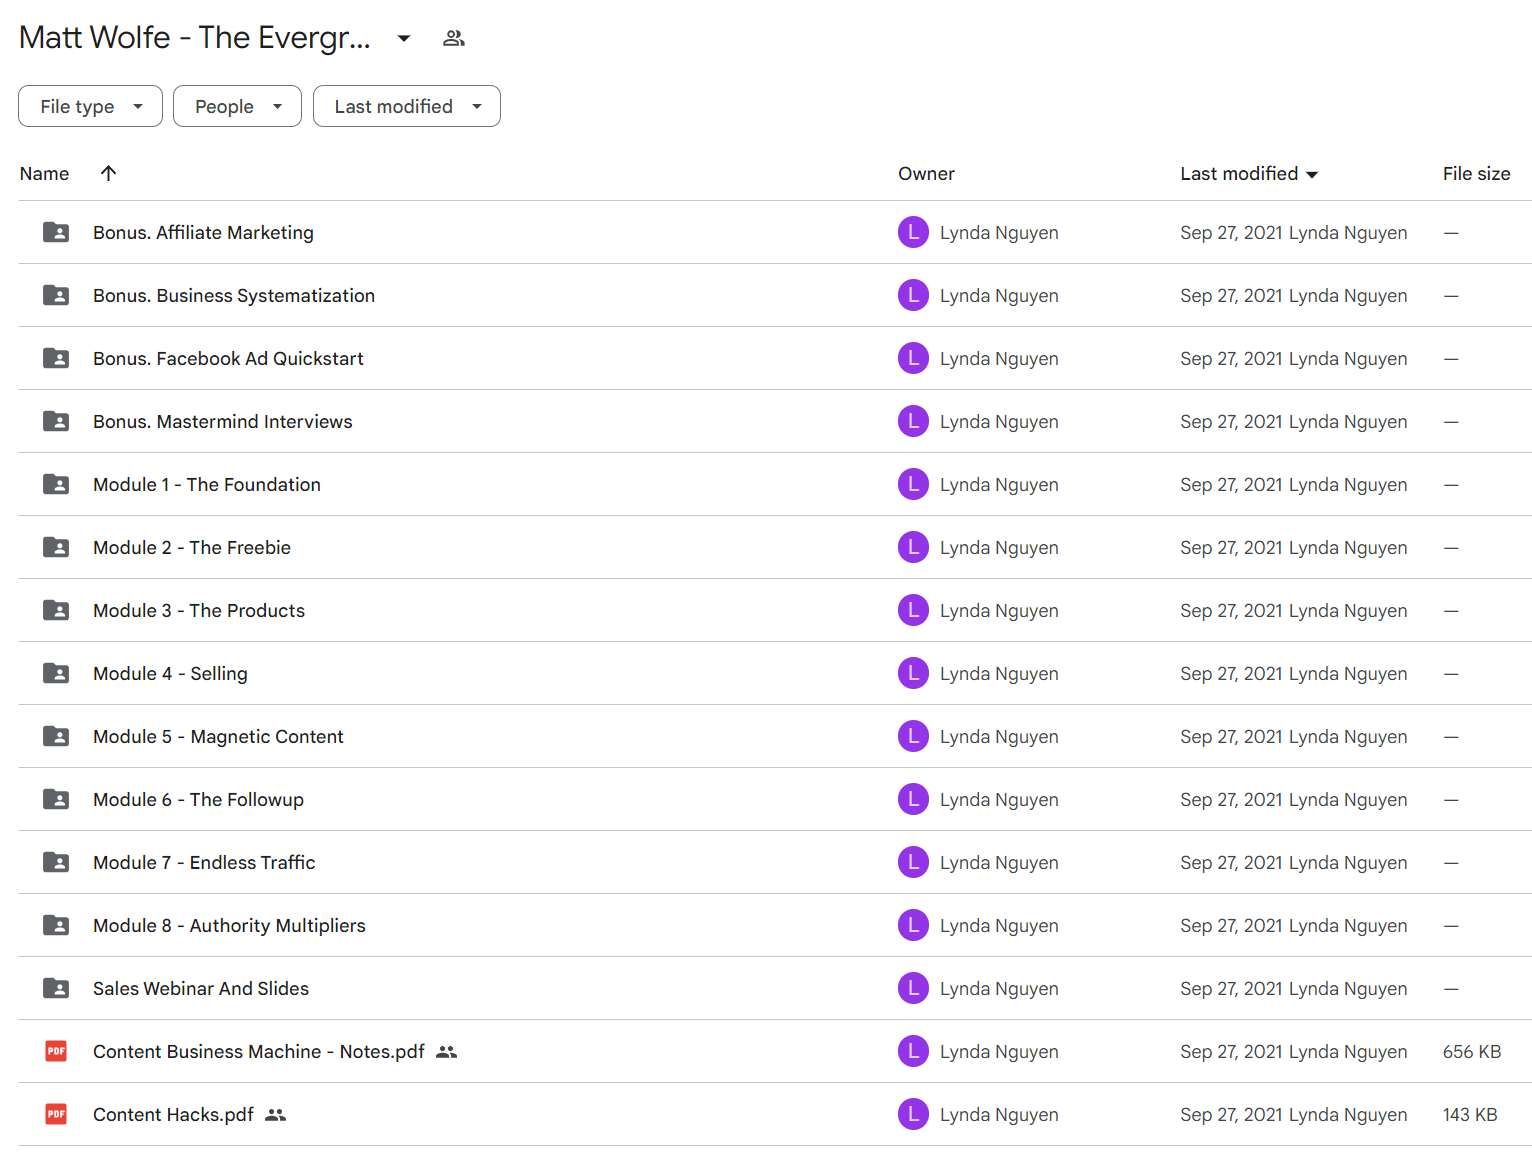Click the Bonus. Facebook Ad Quickstart folder icon
1532x1153 pixels.
56,358
